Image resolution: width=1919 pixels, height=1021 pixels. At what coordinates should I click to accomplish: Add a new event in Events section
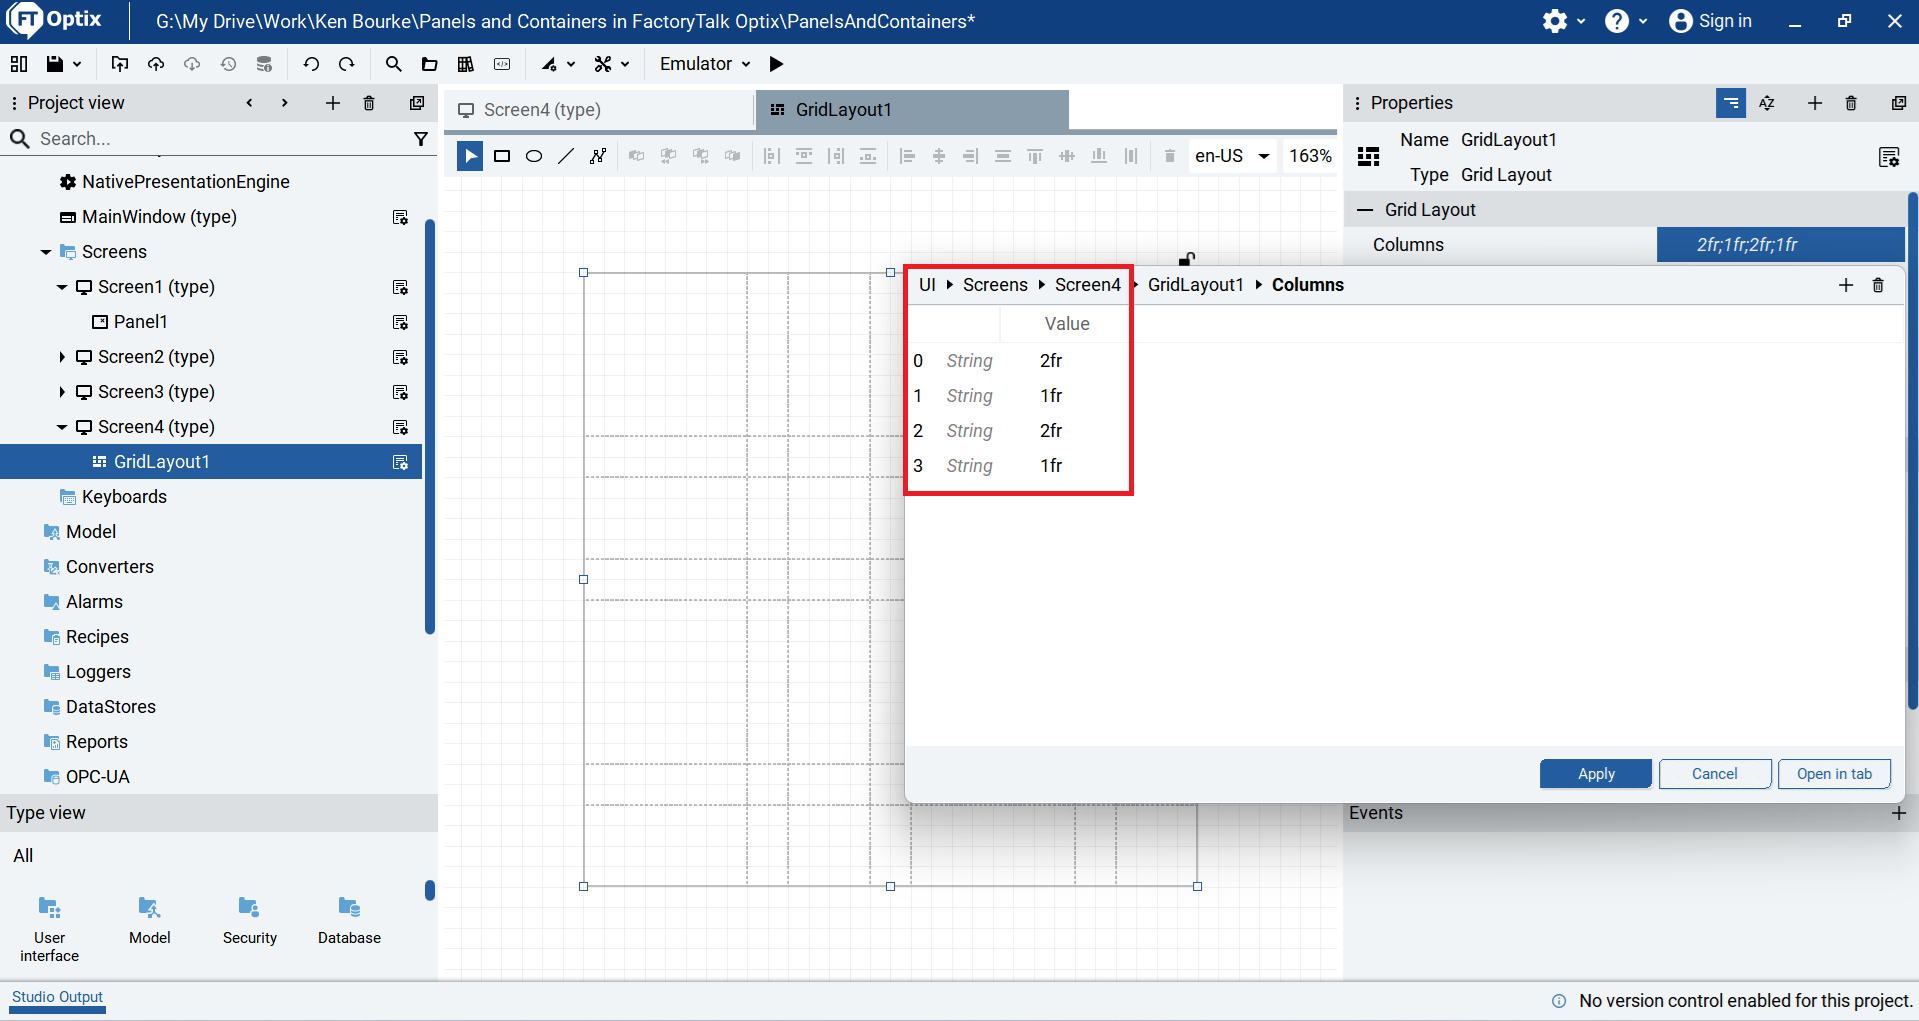(1898, 814)
